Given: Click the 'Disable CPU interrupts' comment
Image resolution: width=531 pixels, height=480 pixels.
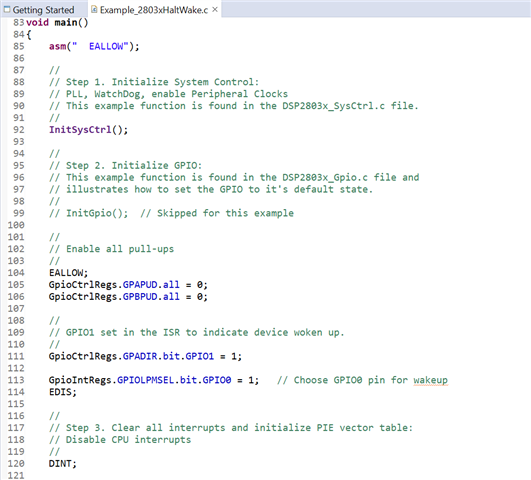Looking at the screenshot, I should click(x=120, y=440).
